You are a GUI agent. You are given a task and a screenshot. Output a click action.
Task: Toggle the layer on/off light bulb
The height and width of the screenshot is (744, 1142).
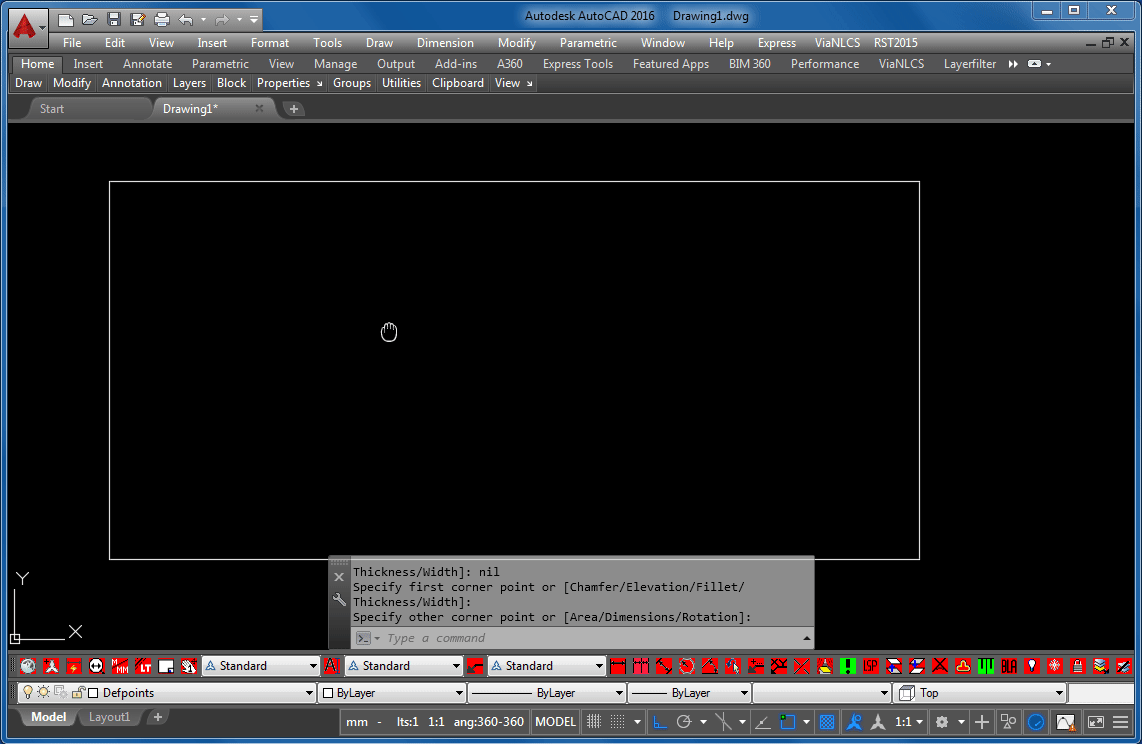point(28,692)
